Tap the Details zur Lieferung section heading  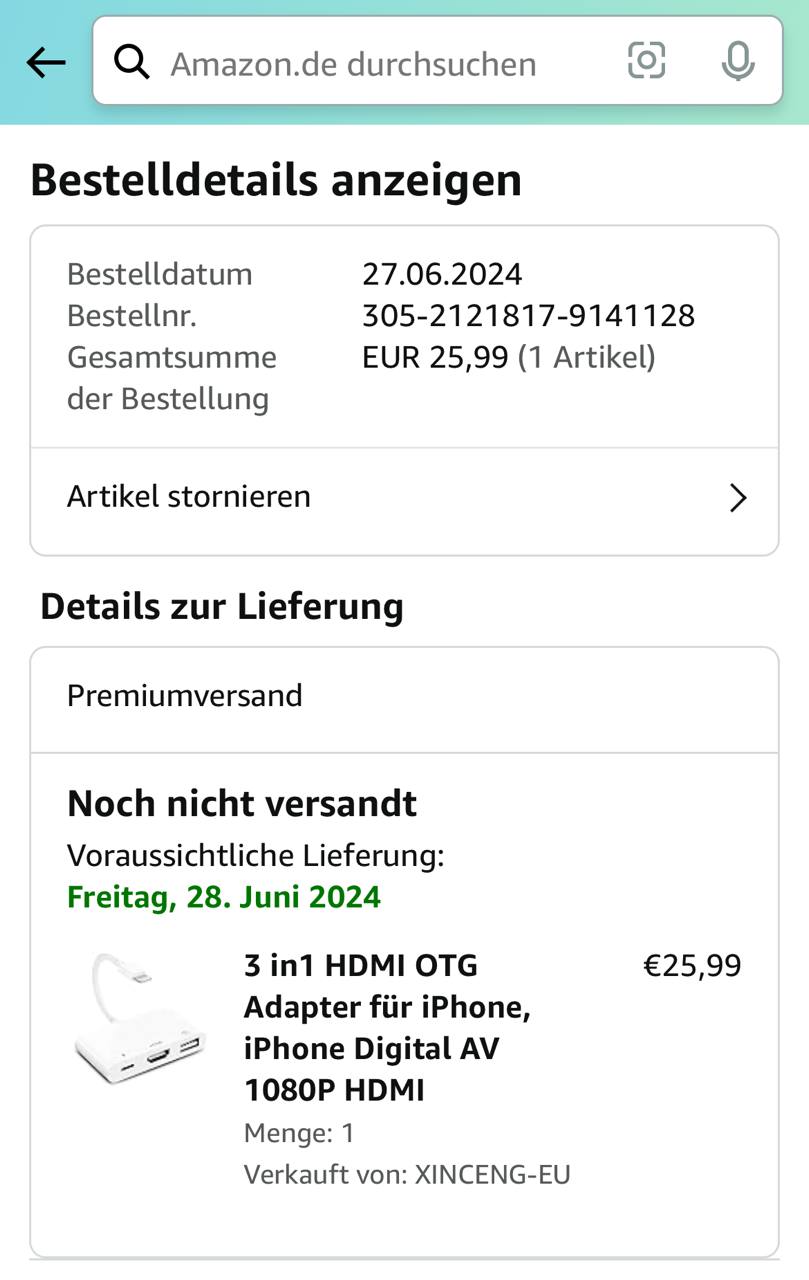click(222, 607)
